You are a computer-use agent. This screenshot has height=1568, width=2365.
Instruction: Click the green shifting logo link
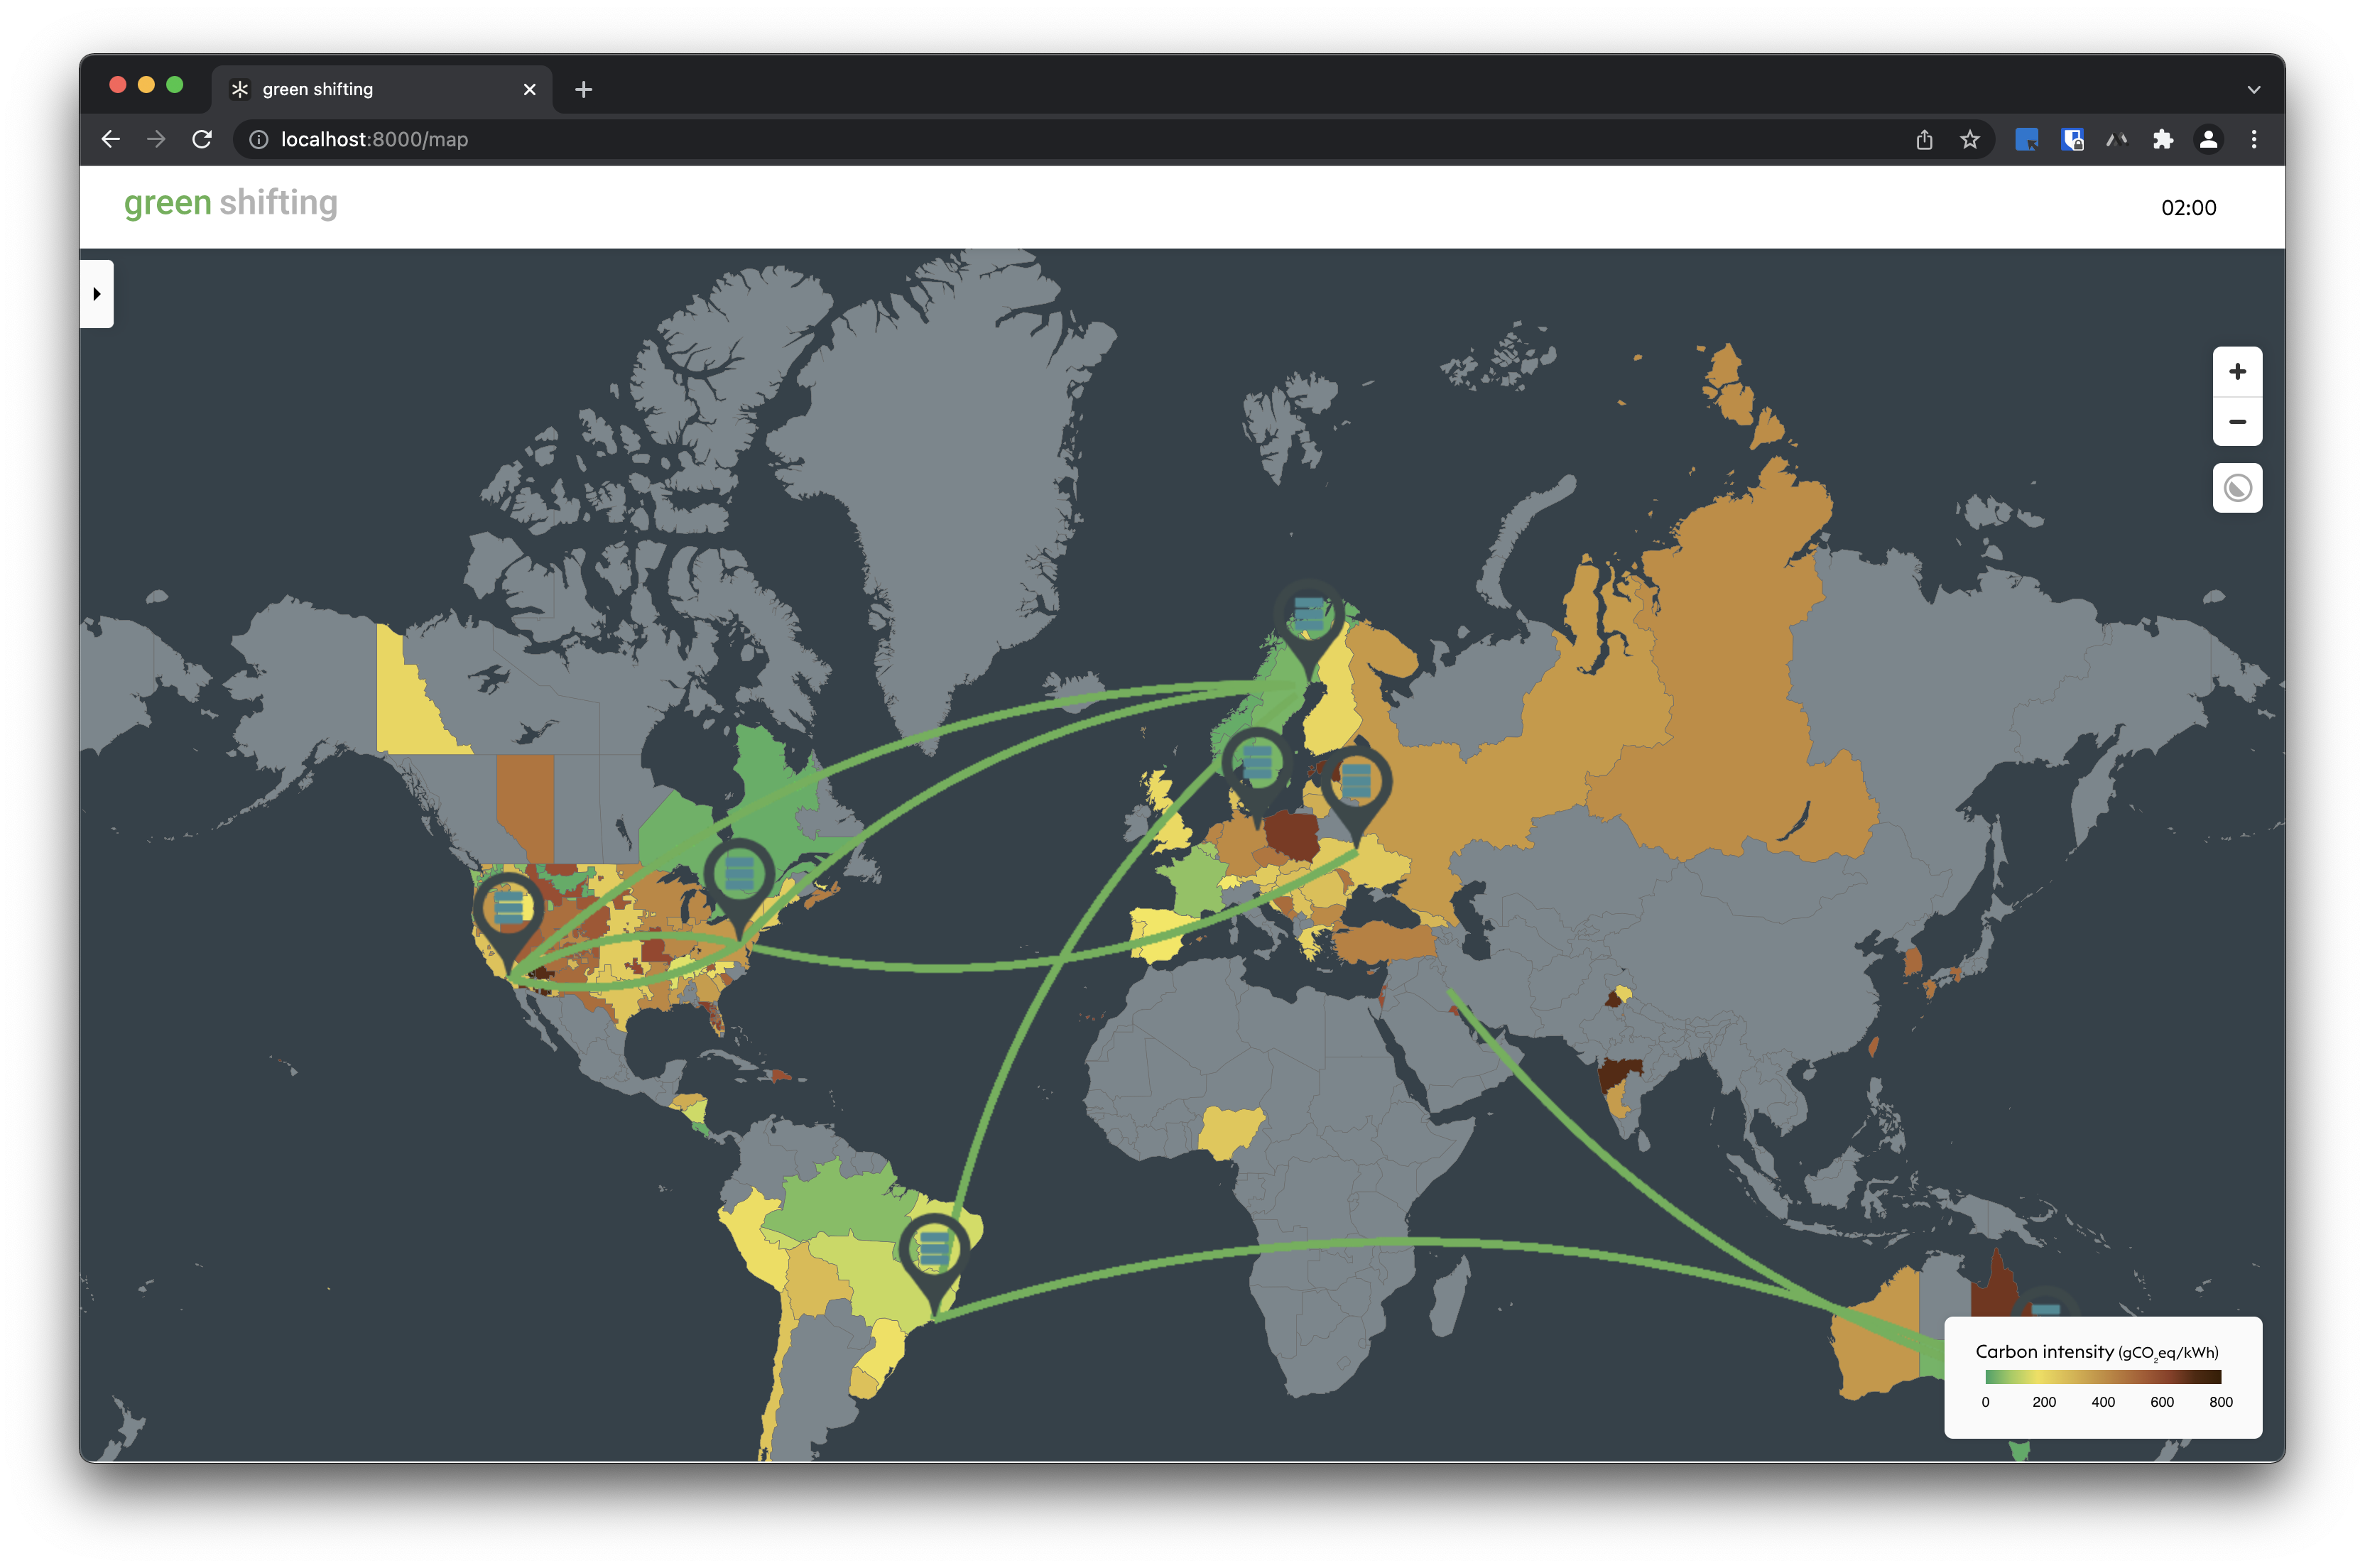pyautogui.click(x=231, y=203)
